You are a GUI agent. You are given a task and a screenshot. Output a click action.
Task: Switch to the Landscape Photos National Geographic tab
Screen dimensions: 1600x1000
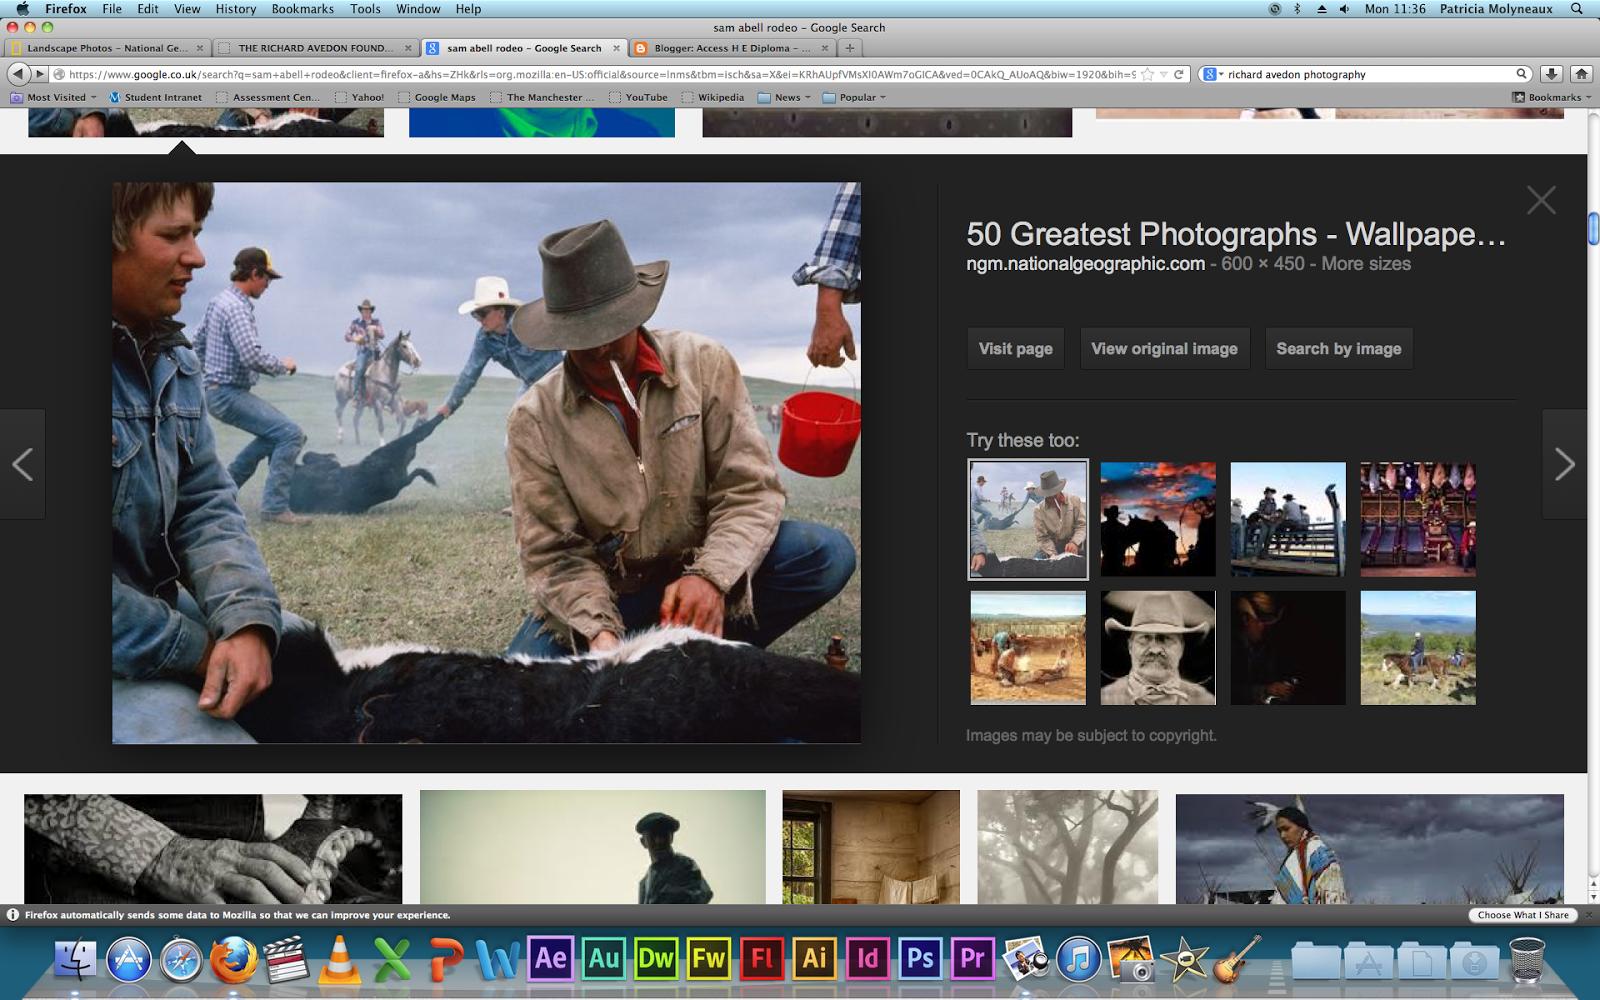point(107,48)
